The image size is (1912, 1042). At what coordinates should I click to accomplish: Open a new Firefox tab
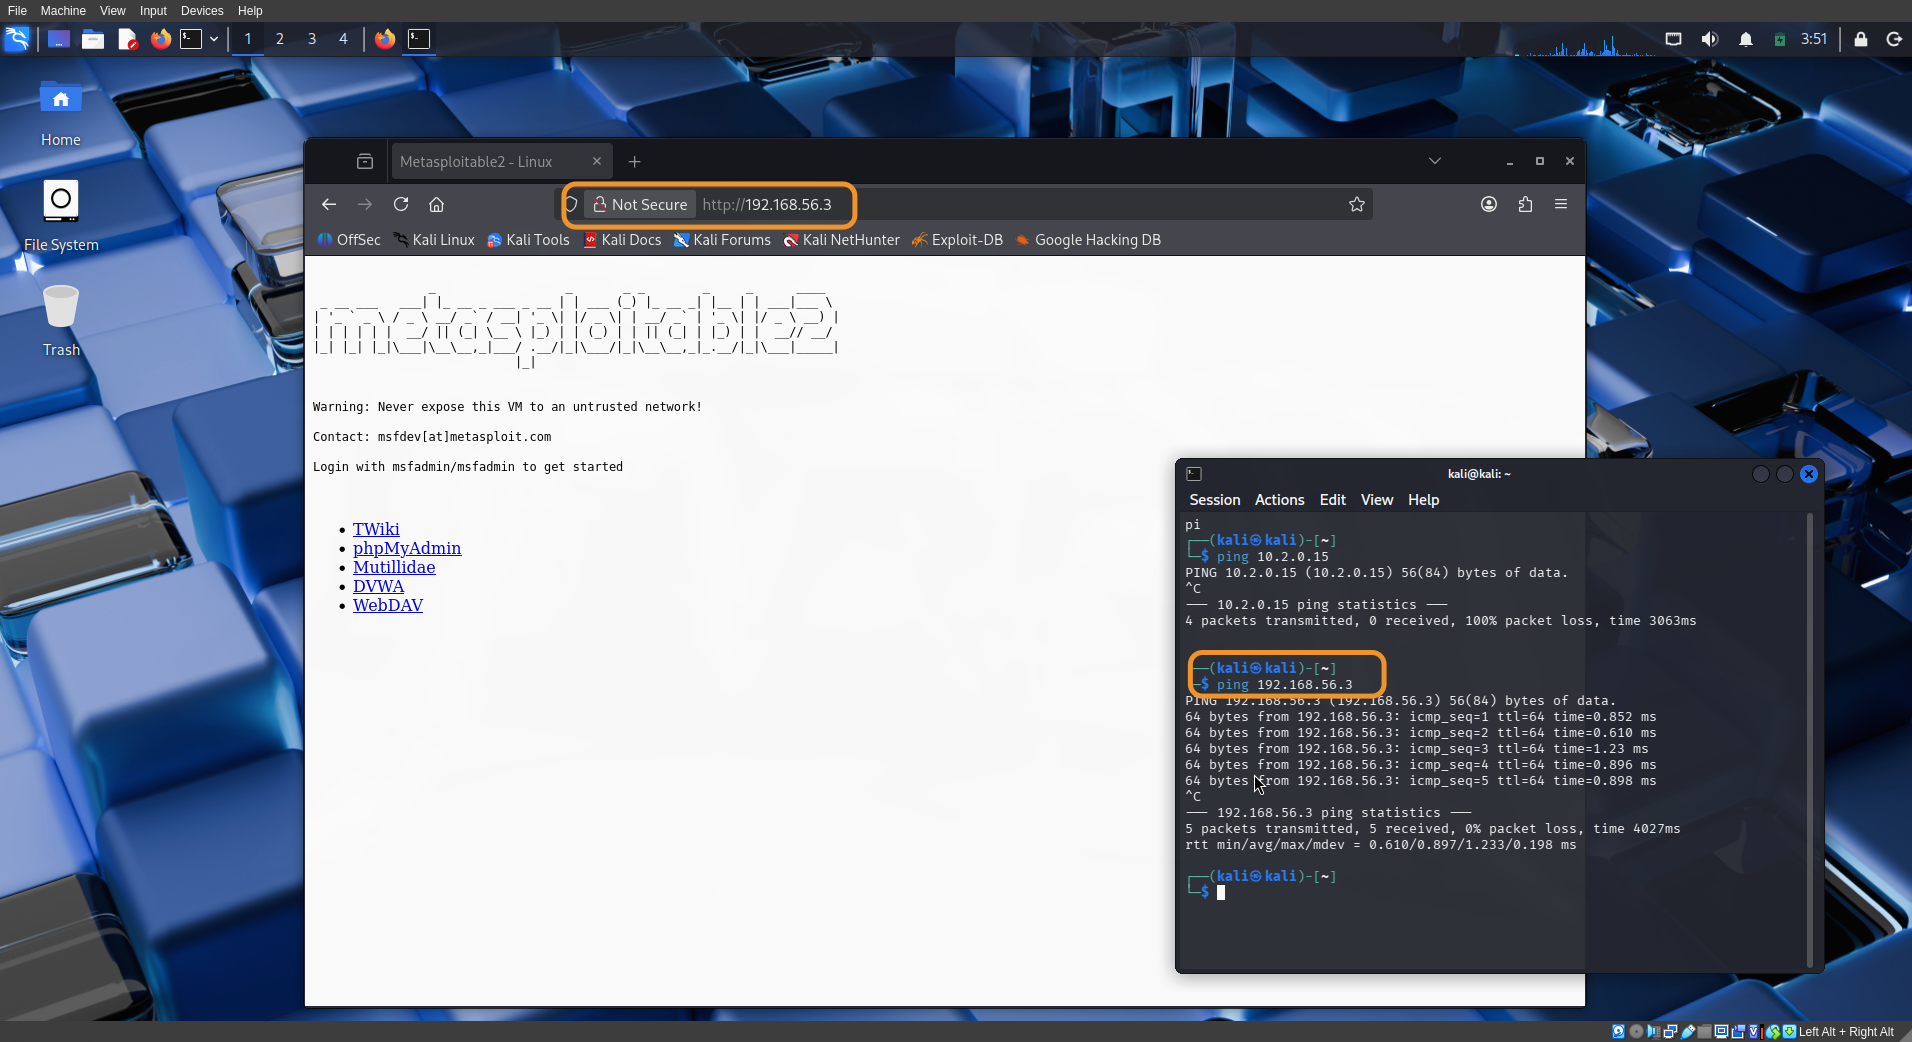[x=634, y=161]
